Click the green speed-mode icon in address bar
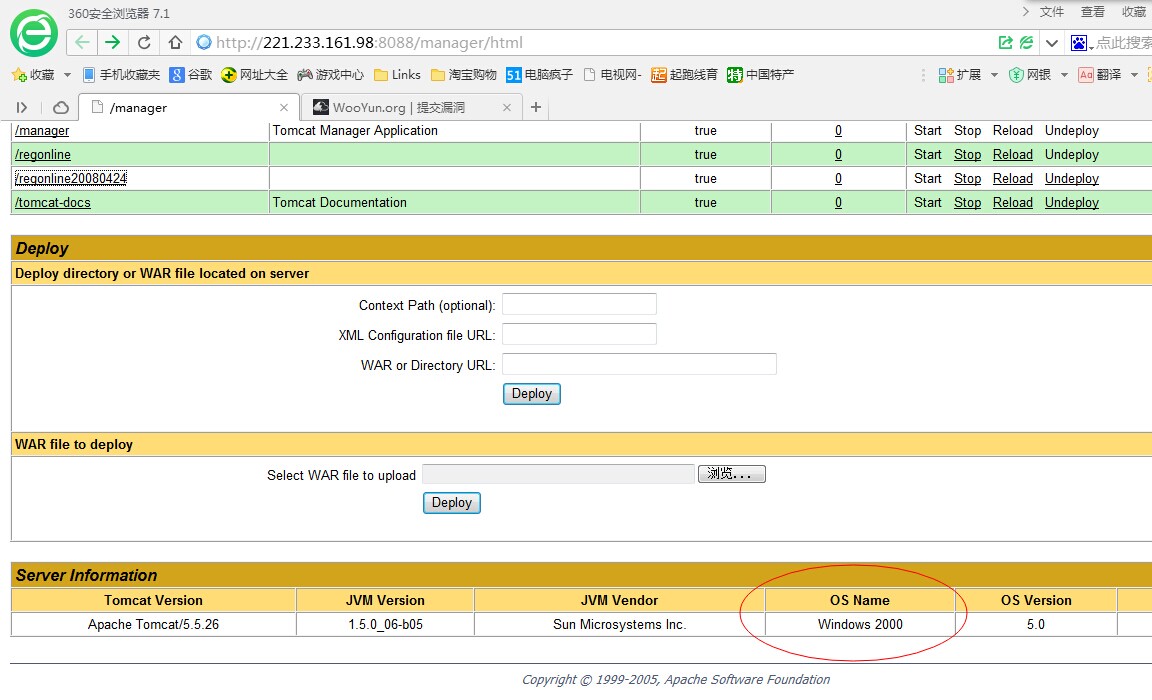Image resolution: width=1152 pixels, height=700 pixels. point(1026,43)
